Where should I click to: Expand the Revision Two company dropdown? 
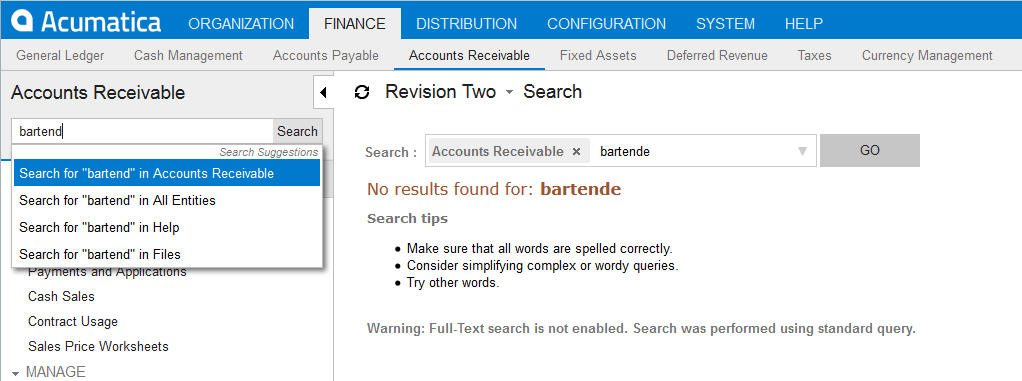coord(509,93)
